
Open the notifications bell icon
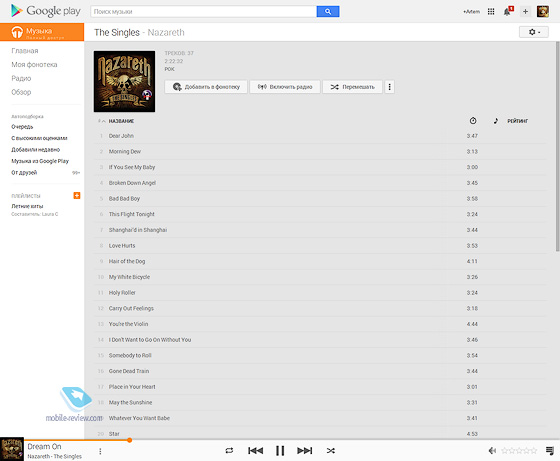click(x=508, y=11)
